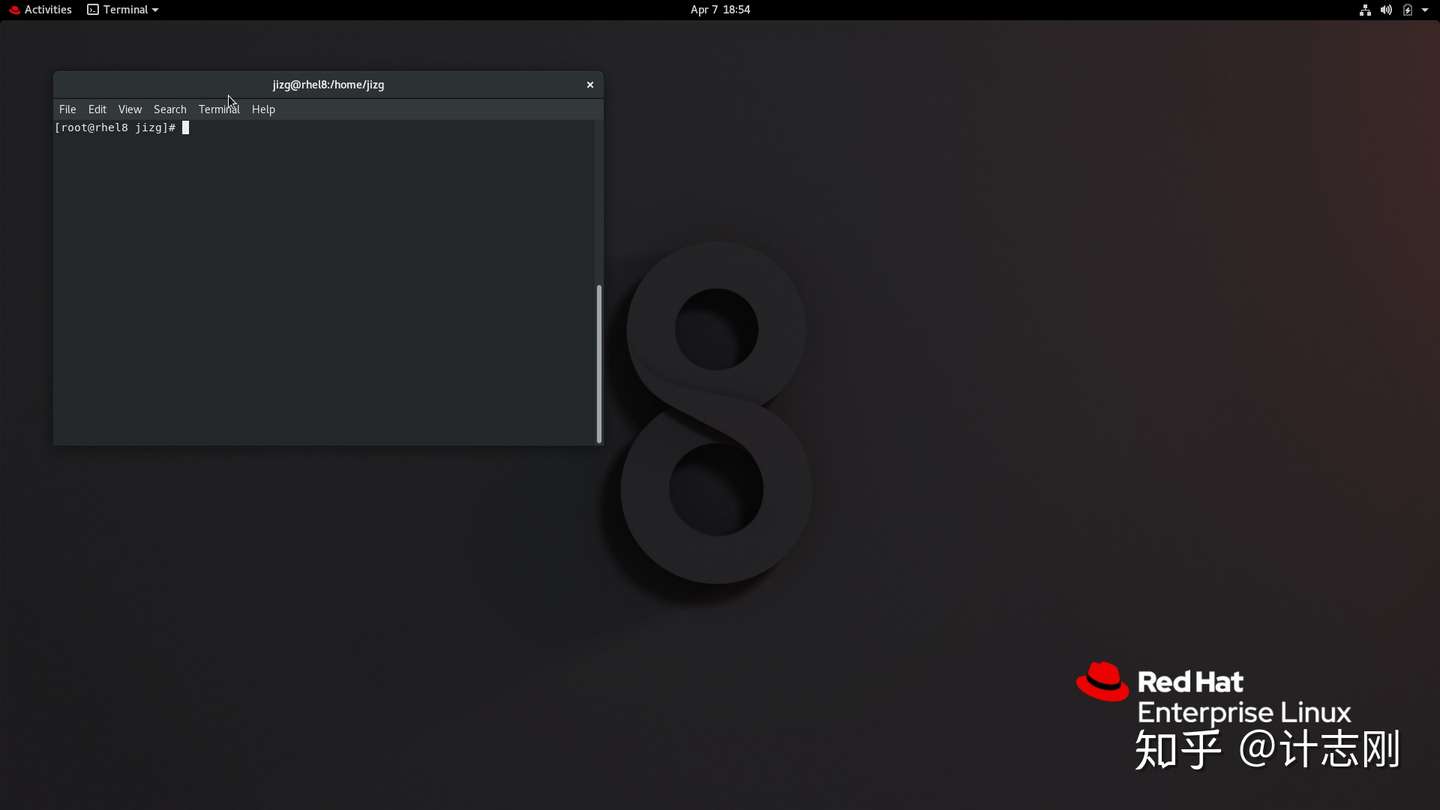Click the terminal title bar jizg@rhel8:/home/jizg
1440x810 pixels.
tap(328, 85)
